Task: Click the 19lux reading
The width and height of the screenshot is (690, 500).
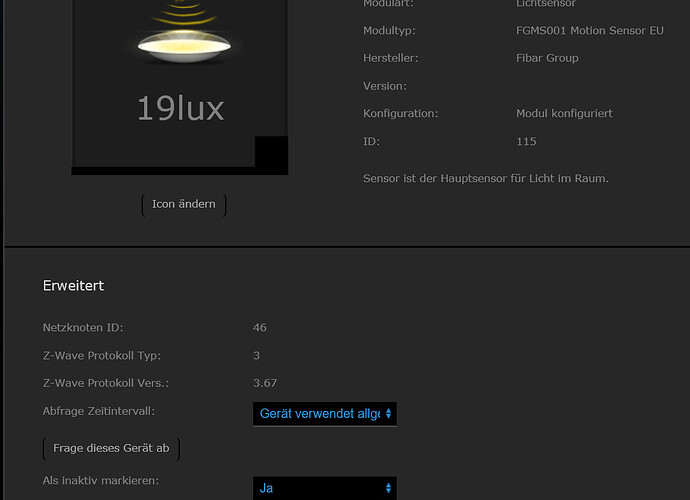Action: coord(180,108)
